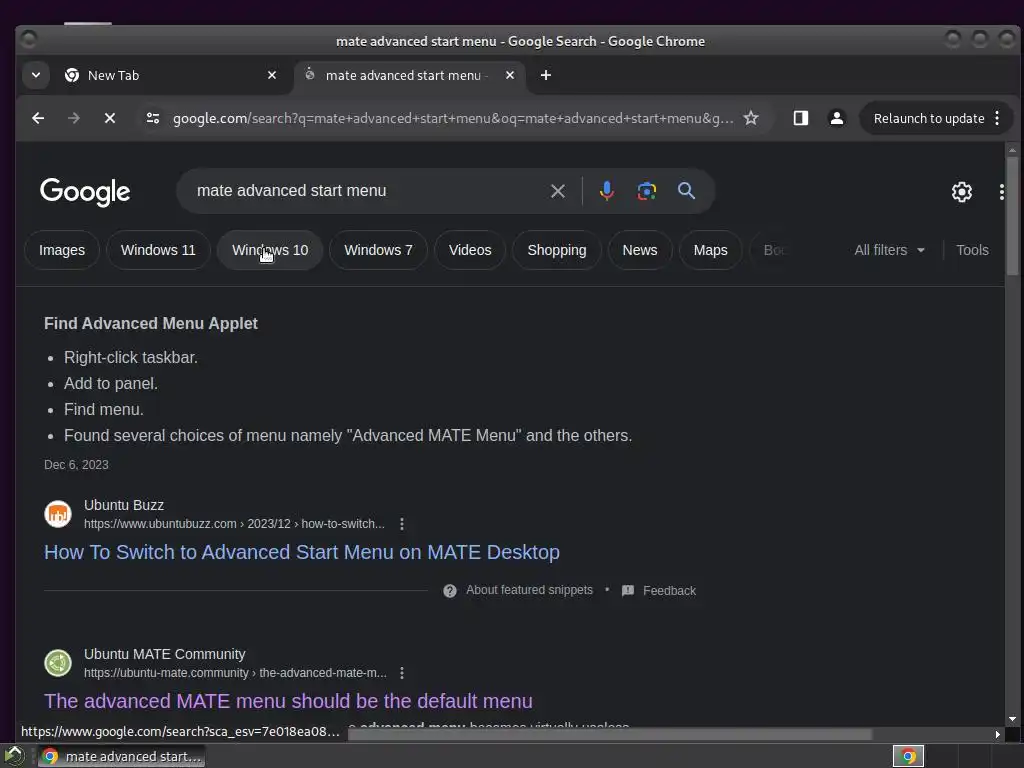Click the vertical scrollbar thumb
The image size is (1024, 768).
(x=1012, y=216)
